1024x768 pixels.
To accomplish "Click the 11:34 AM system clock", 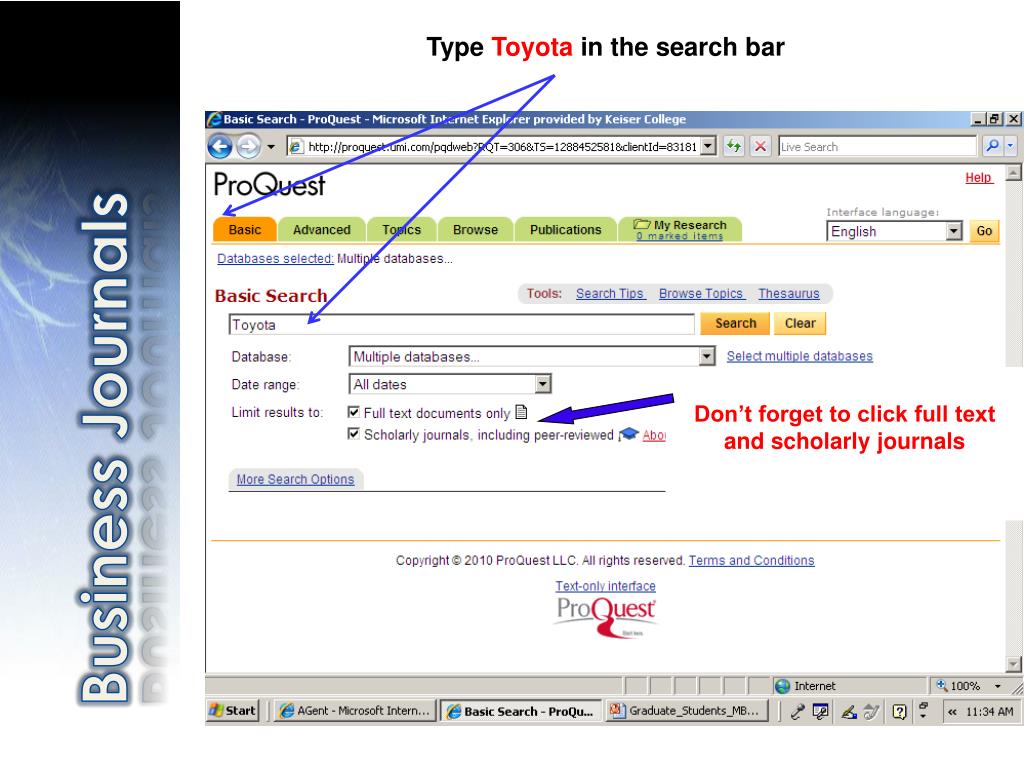I will pyautogui.click(x=989, y=712).
